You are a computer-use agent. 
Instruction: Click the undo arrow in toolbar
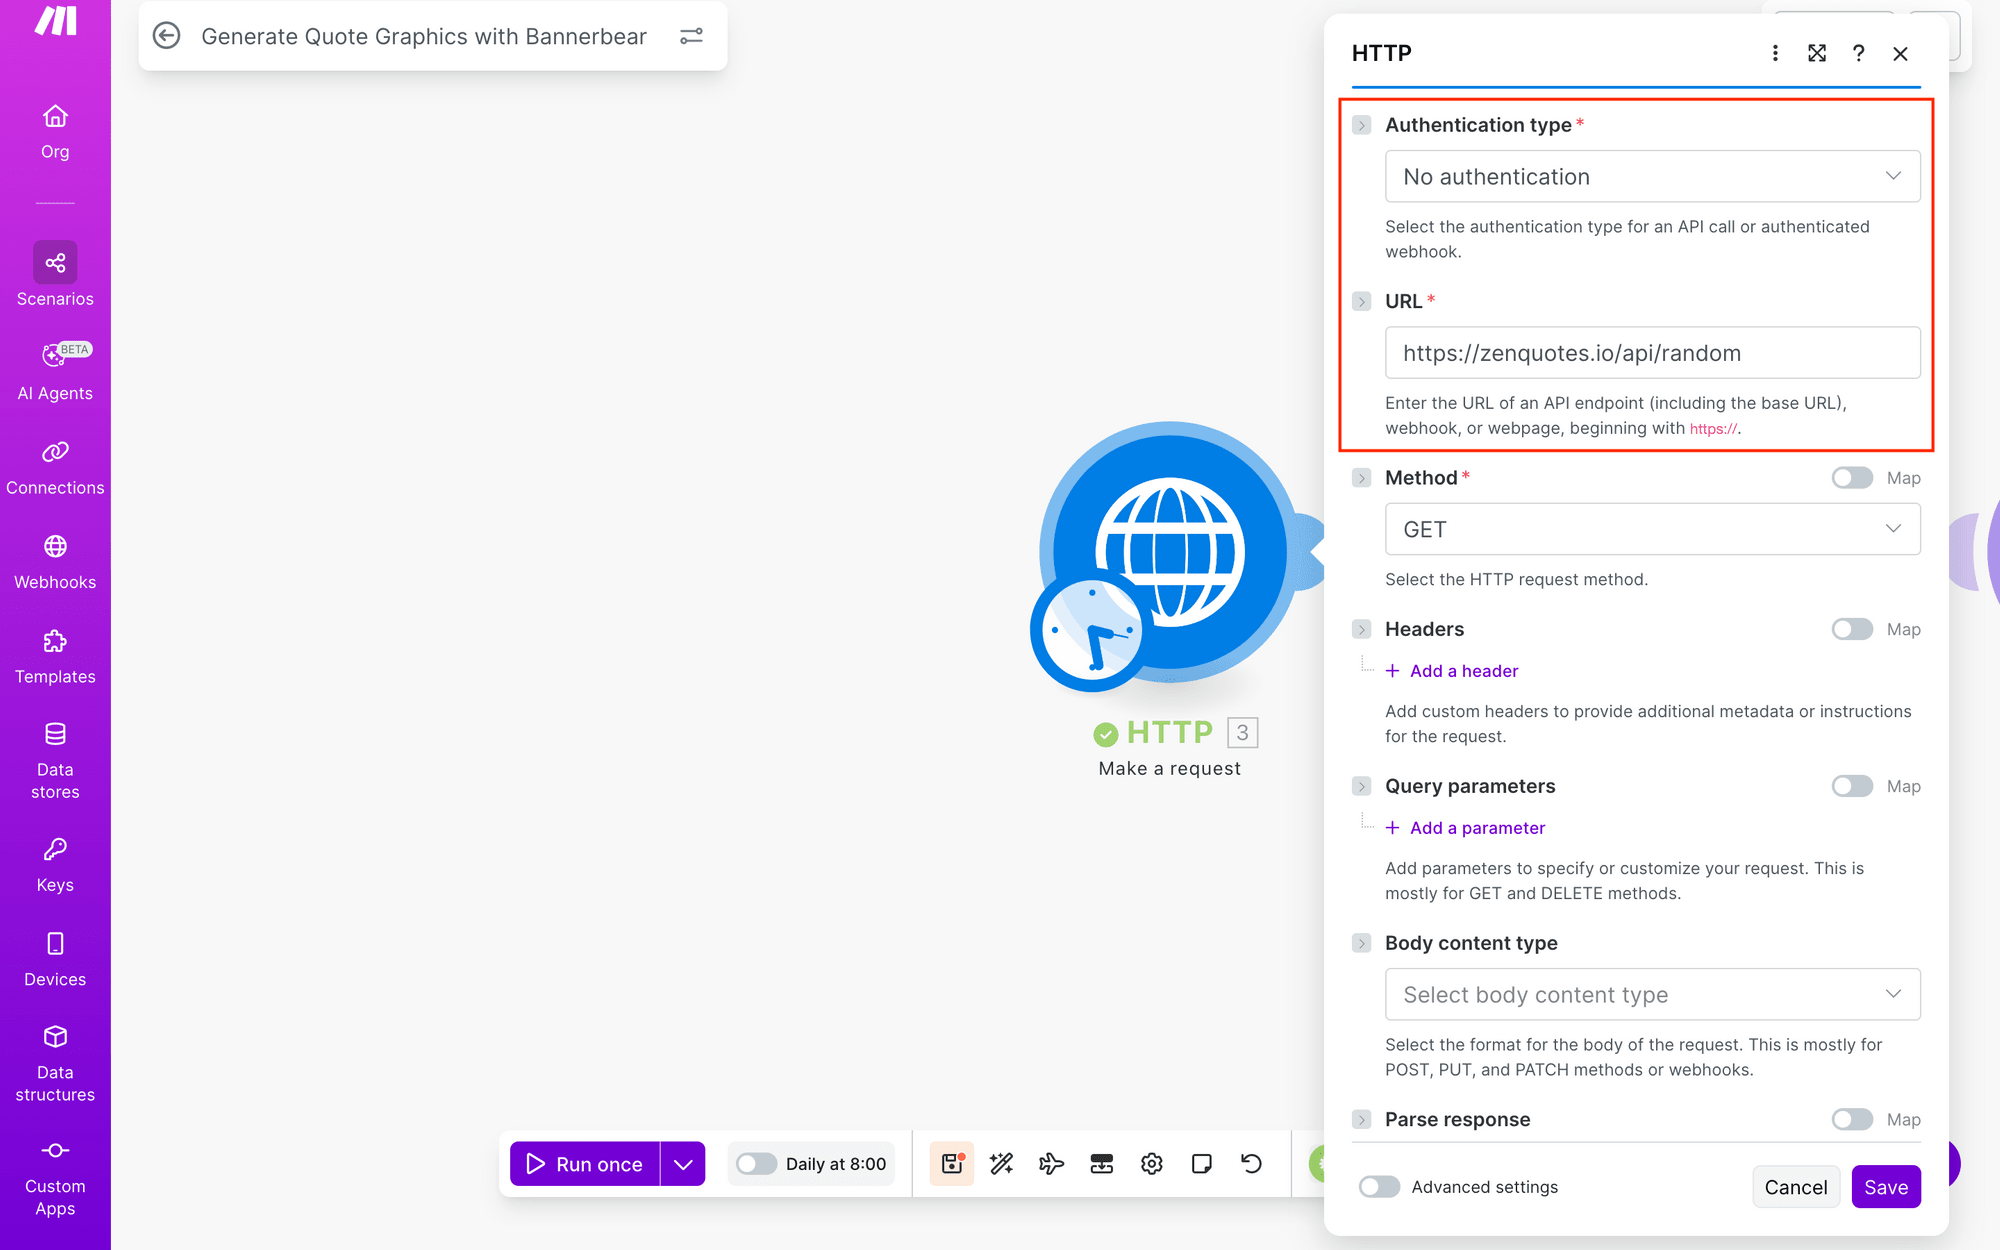tap(1251, 1163)
